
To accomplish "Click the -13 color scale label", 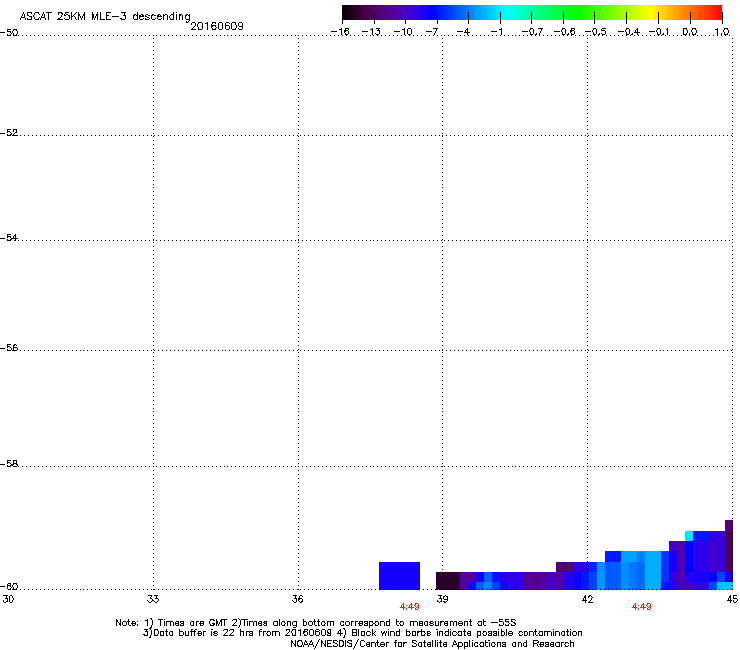I will point(371,32).
